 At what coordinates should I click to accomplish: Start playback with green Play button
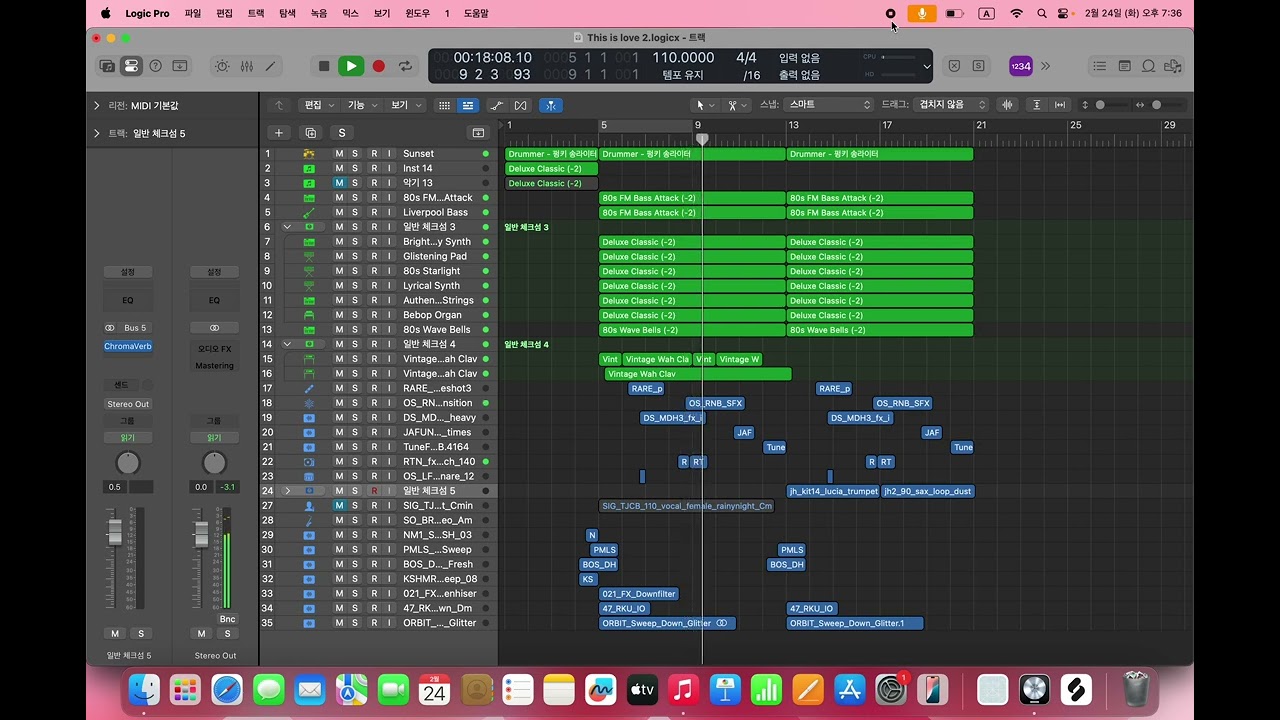(351, 66)
